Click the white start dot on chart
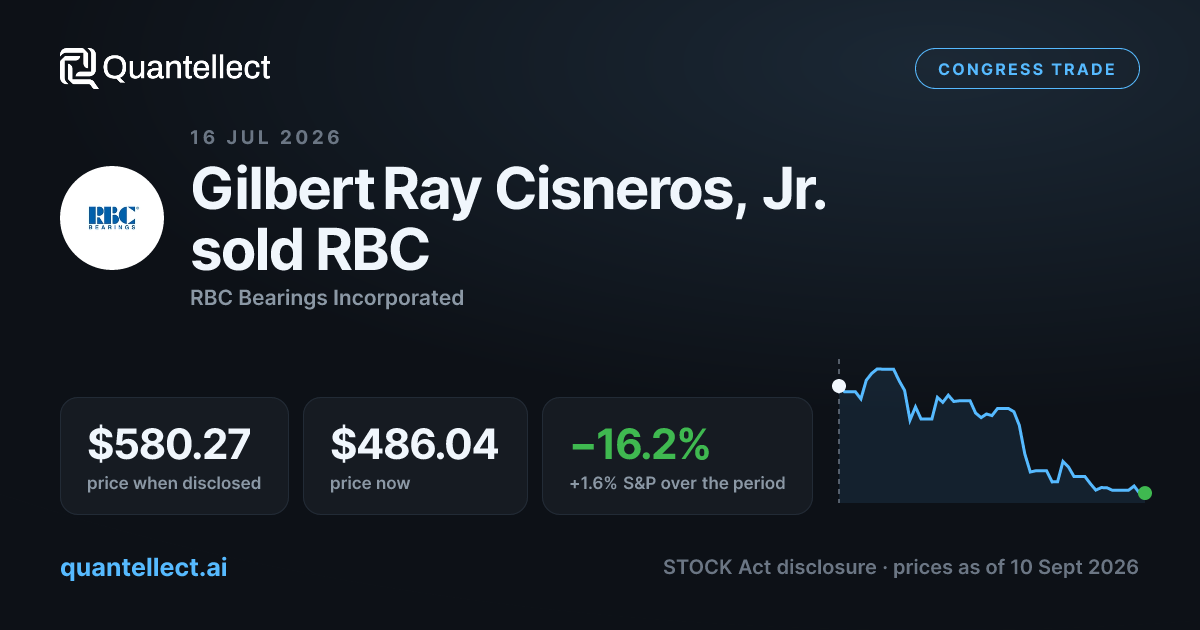 coord(839,386)
